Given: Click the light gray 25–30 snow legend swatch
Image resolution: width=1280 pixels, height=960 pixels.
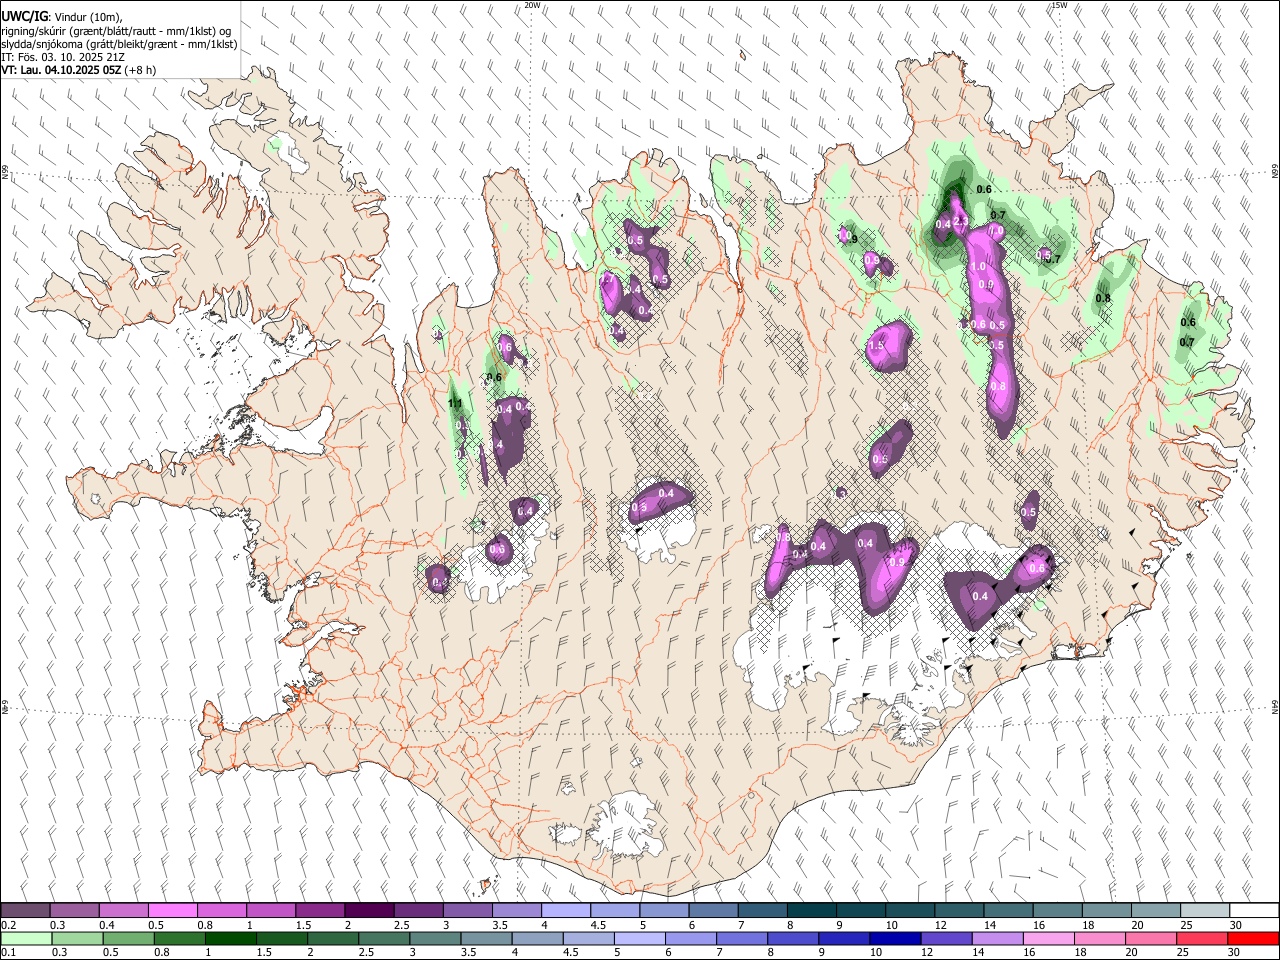Looking at the screenshot, I should (x=1204, y=911).
